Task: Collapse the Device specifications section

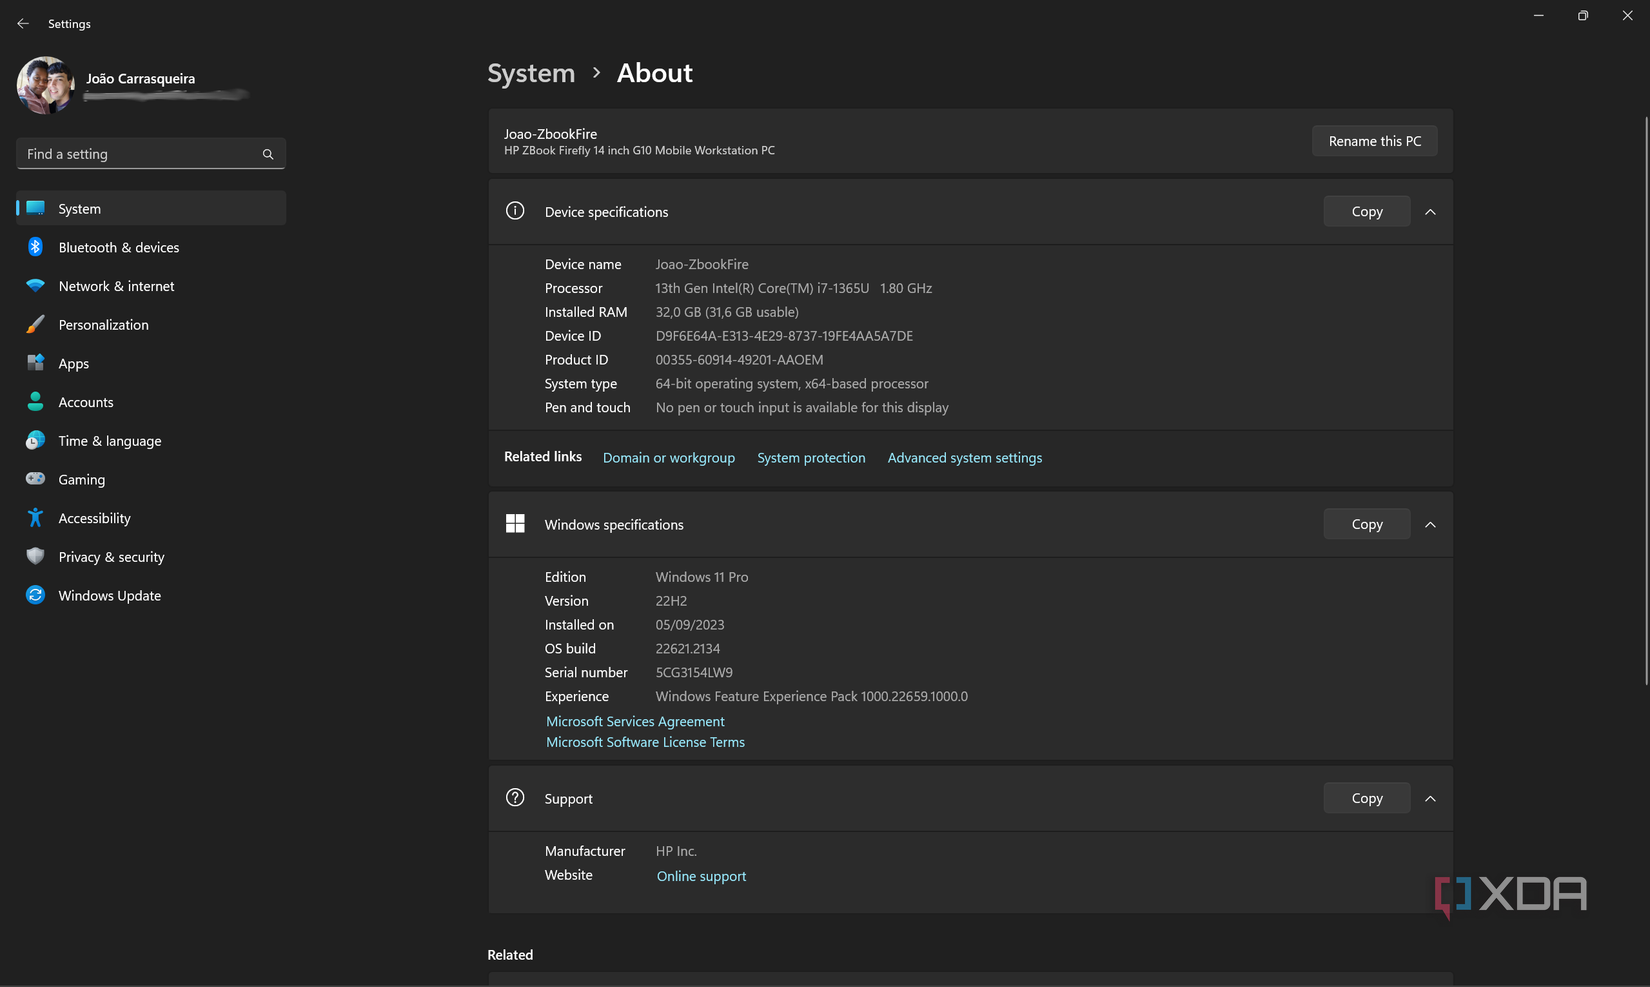Action: (x=1430, y=211)
